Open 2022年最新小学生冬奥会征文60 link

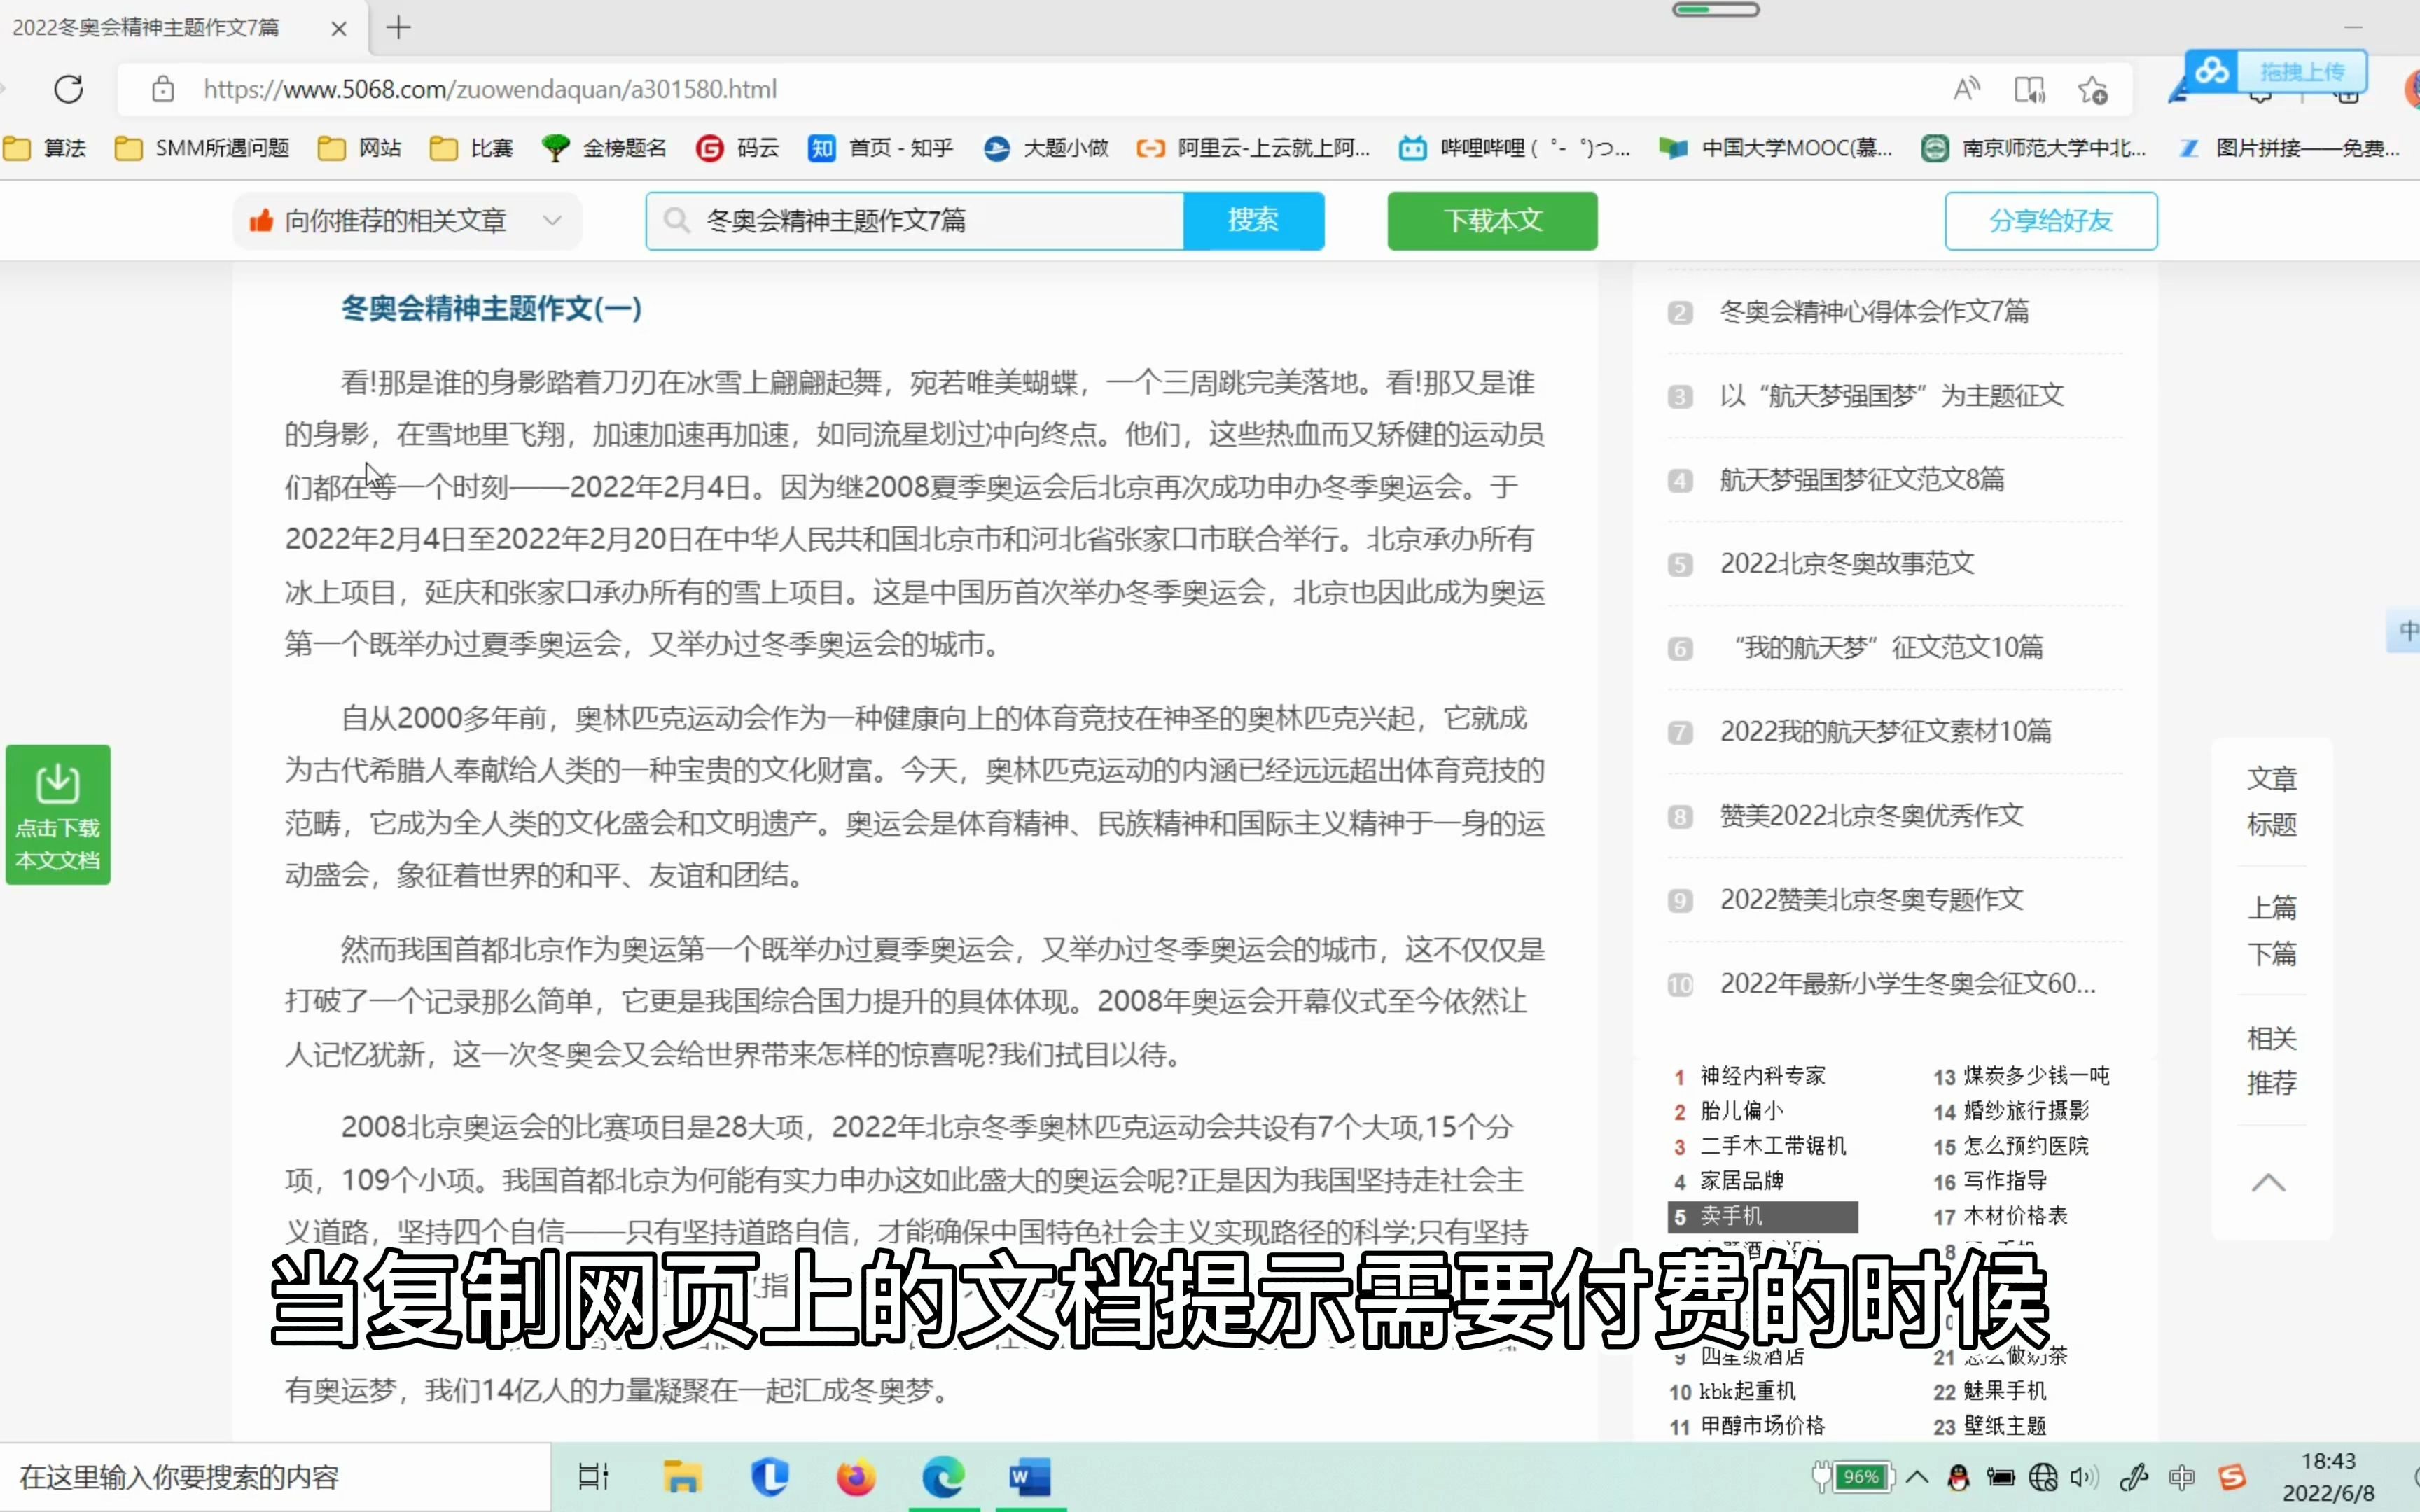pos(1907,984)
